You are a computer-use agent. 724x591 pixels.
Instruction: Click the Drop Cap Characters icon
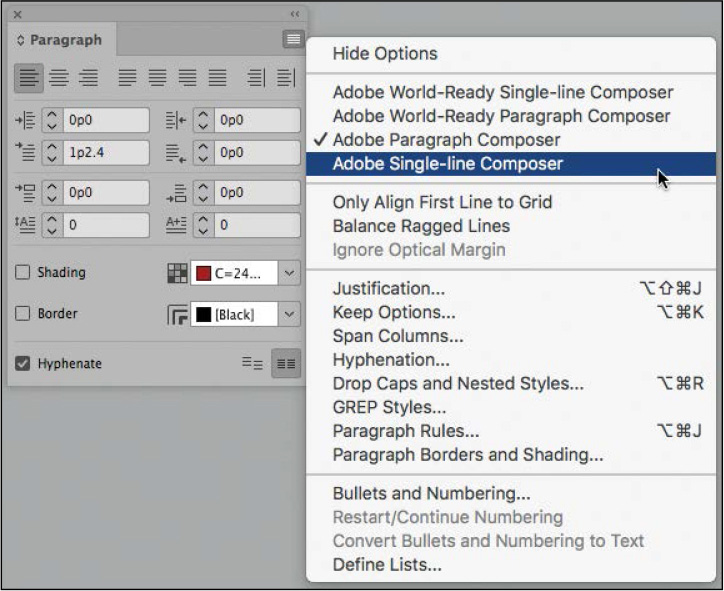coord(176,225)
